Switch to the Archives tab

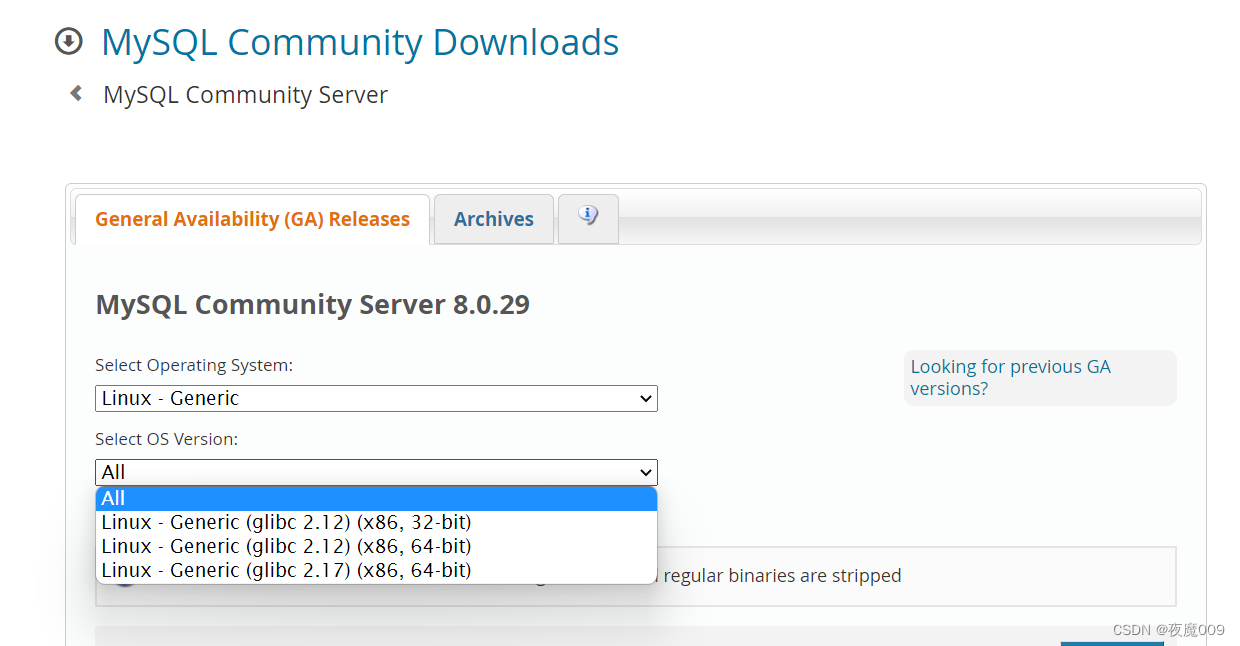(x=493, y=218)
